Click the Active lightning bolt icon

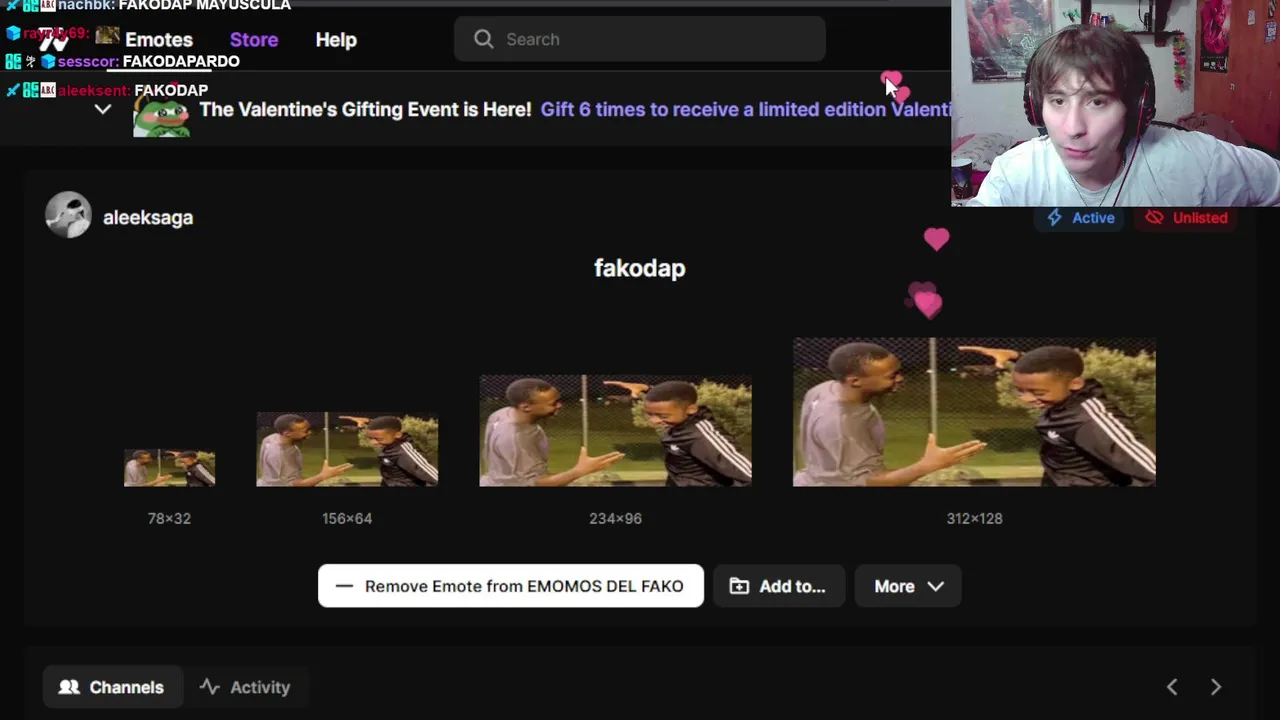(1054, 217)
